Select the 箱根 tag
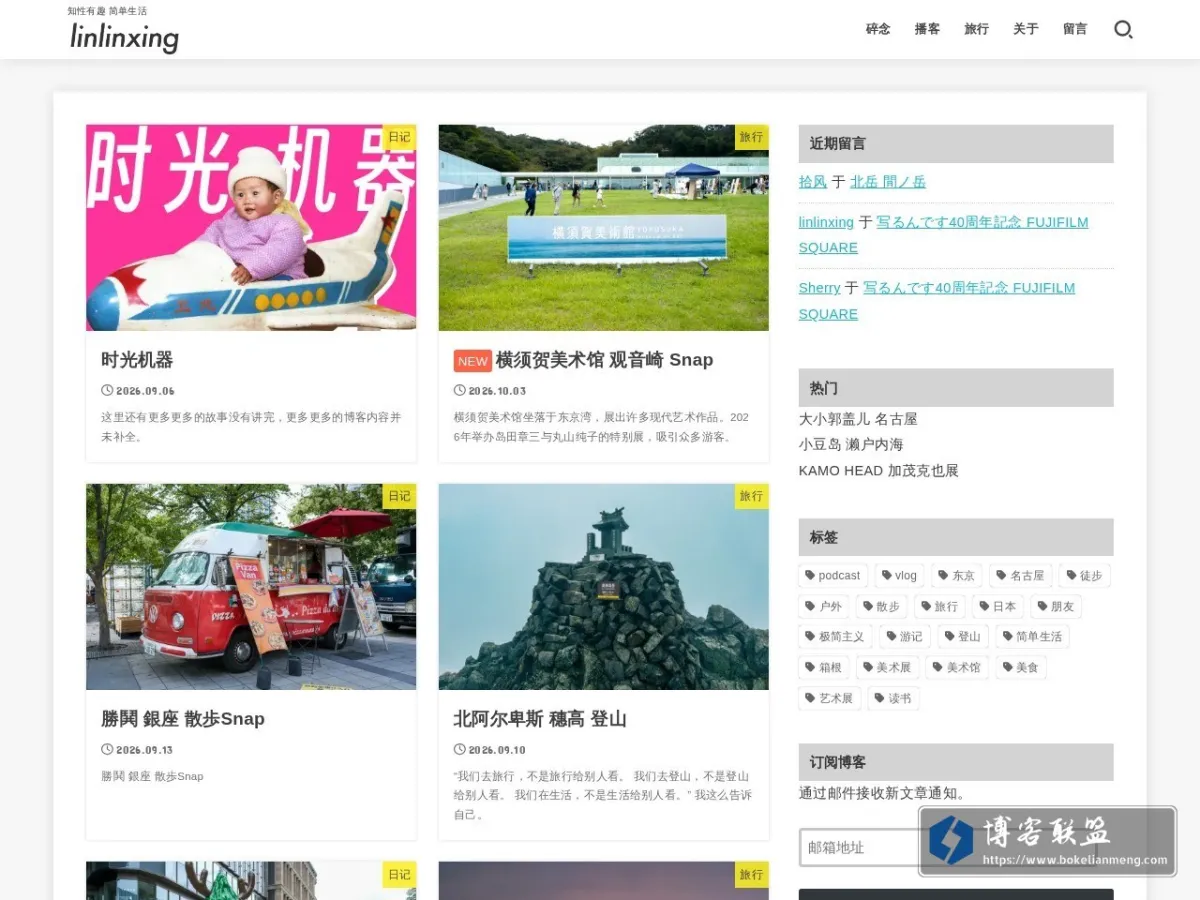1200x900 pixels. (824, 668)
